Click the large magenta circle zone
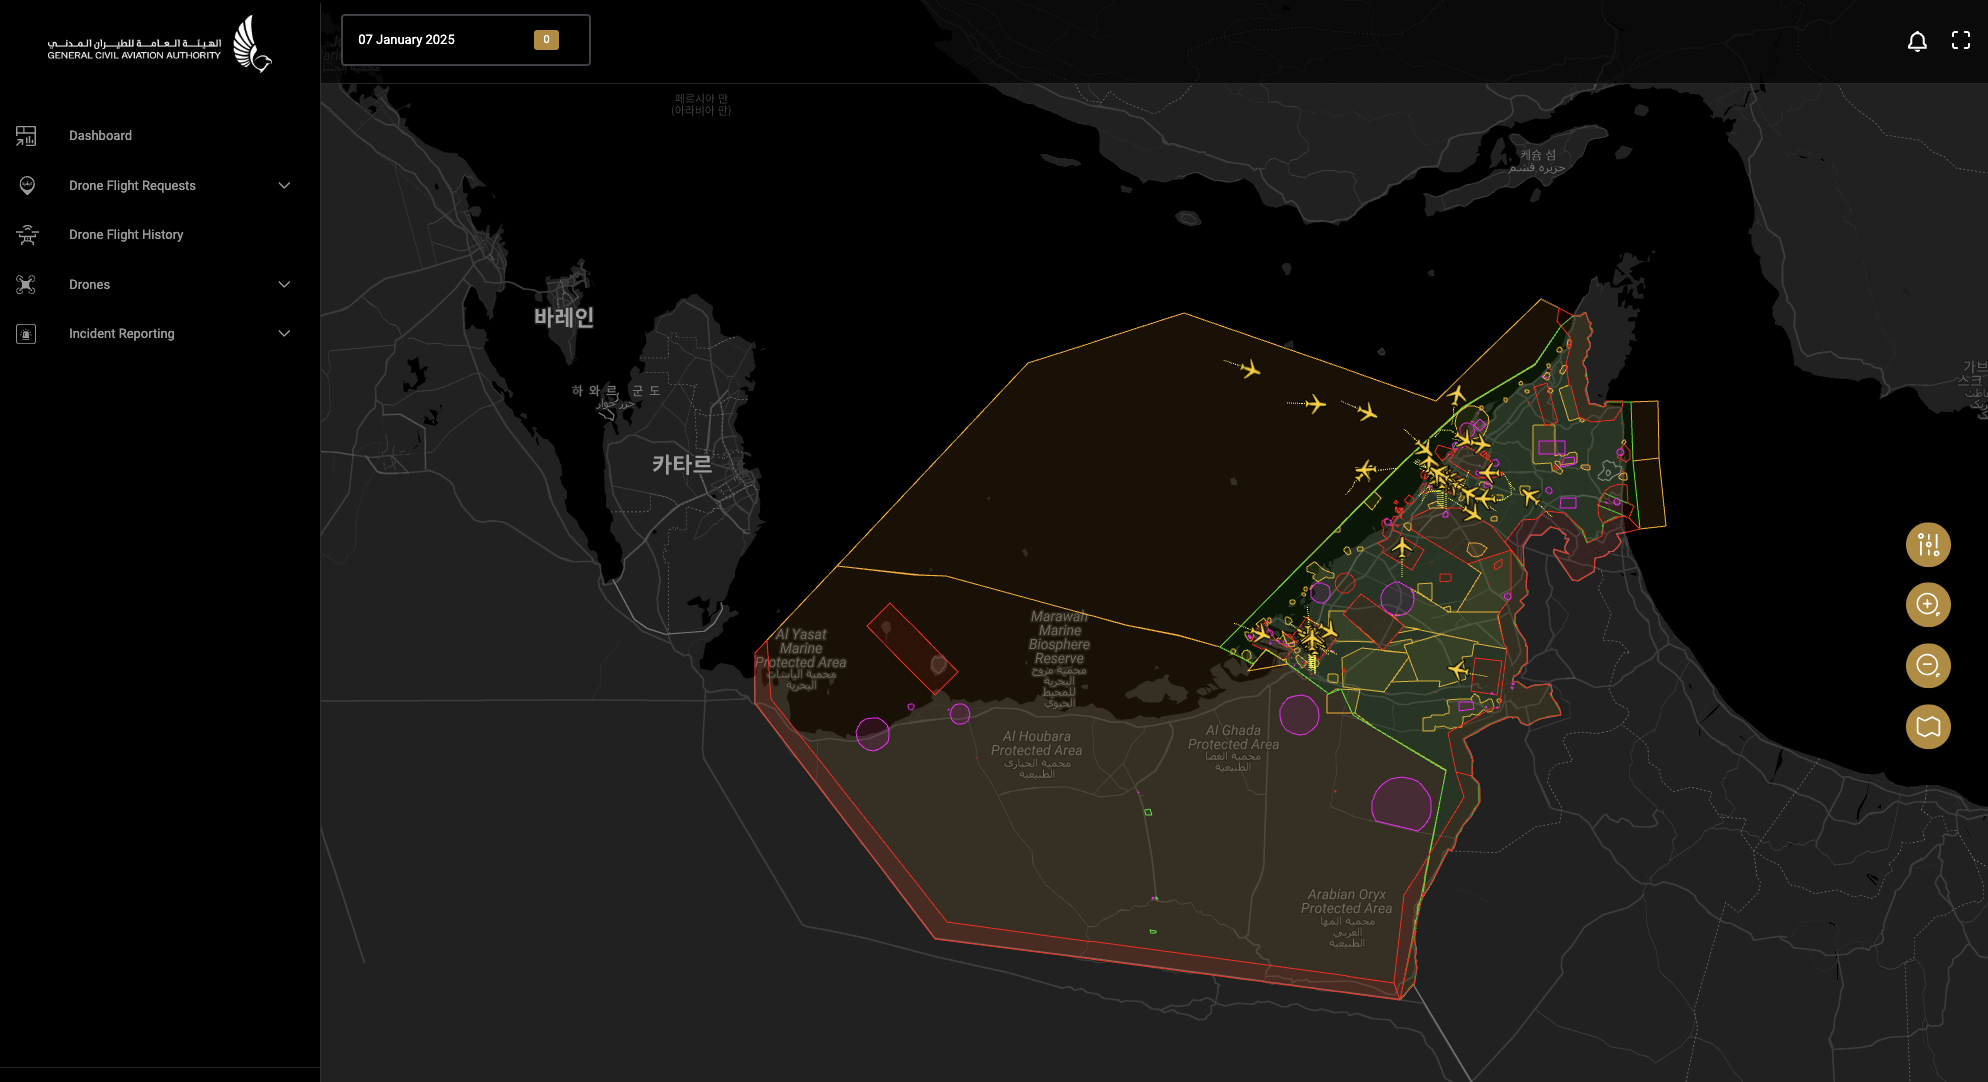Image resolution: width=1988 pixels, height=1082 pixels. pos(1401,804)
